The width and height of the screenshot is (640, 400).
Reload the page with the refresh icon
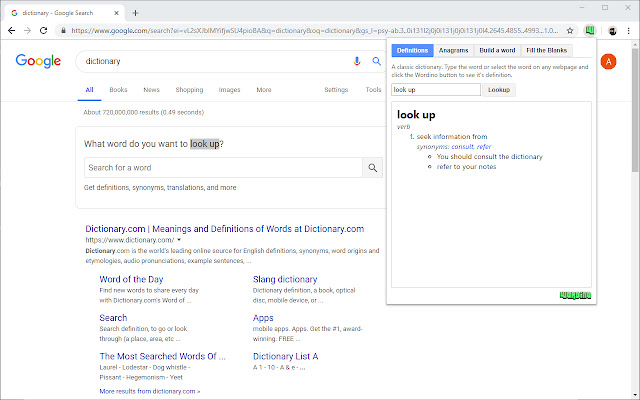[x=43, y=31]
